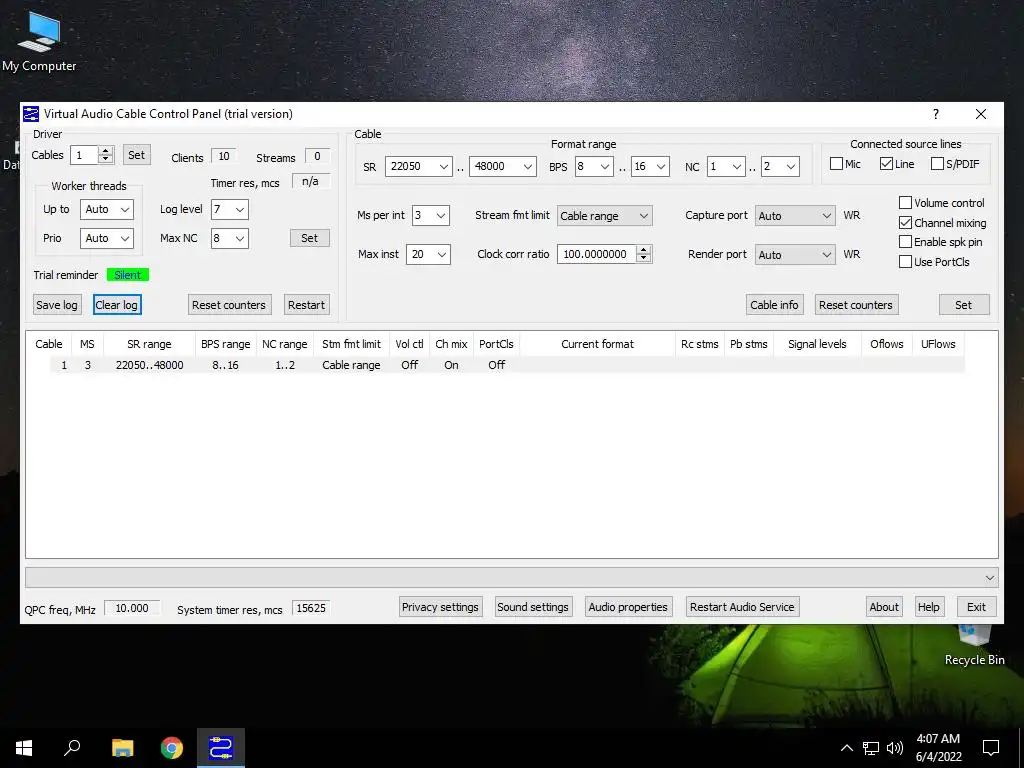Open Max inst dropdown
Image resolution: width=1024 pixels, height=768 pixels.
[428, 255]
